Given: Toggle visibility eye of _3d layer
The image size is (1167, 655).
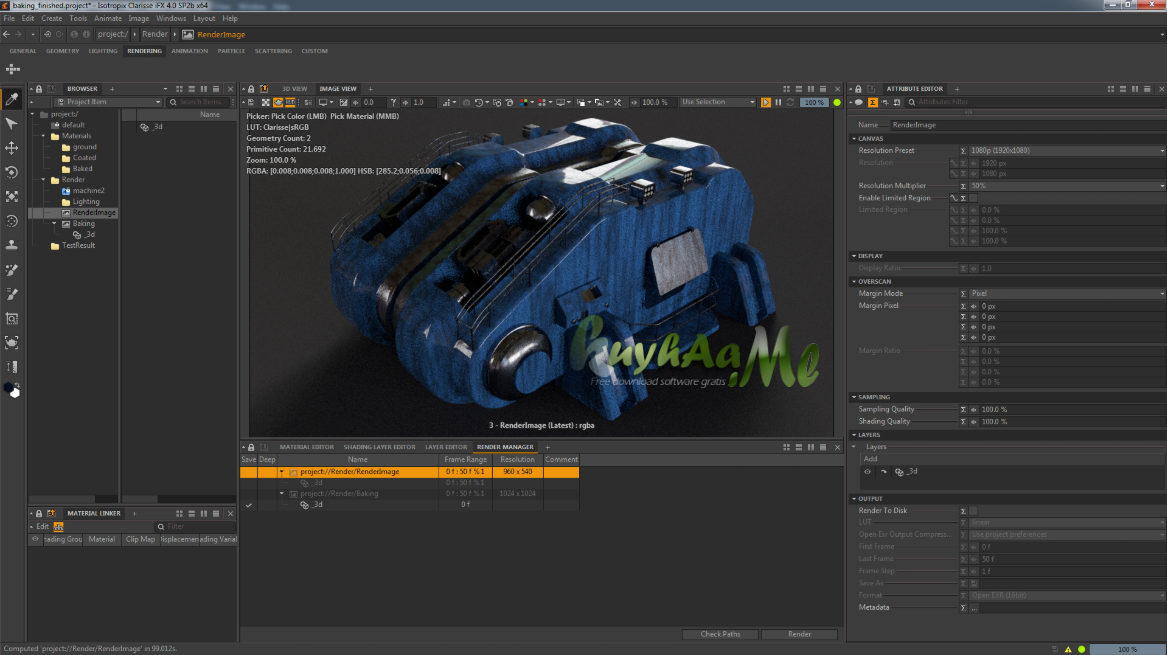Looking at the screenshot, I should 867,471.
